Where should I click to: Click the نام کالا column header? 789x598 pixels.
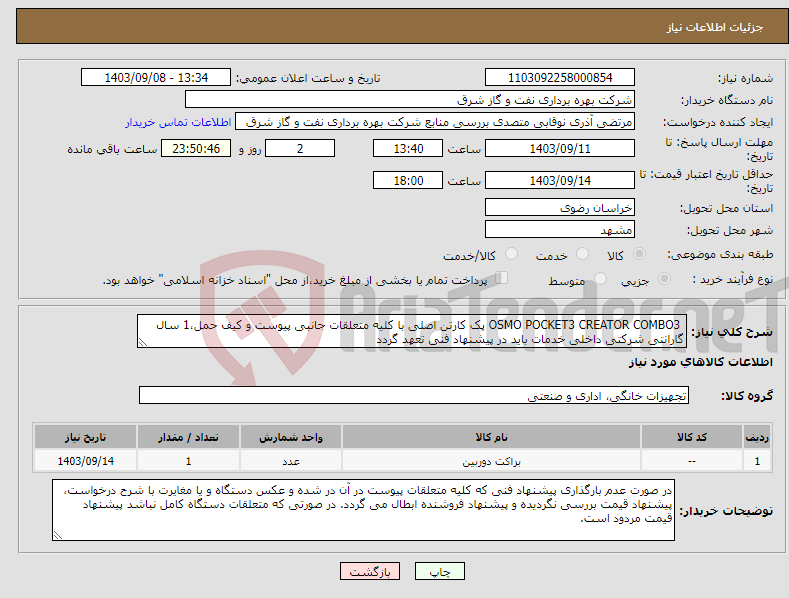tap(491, 437)
